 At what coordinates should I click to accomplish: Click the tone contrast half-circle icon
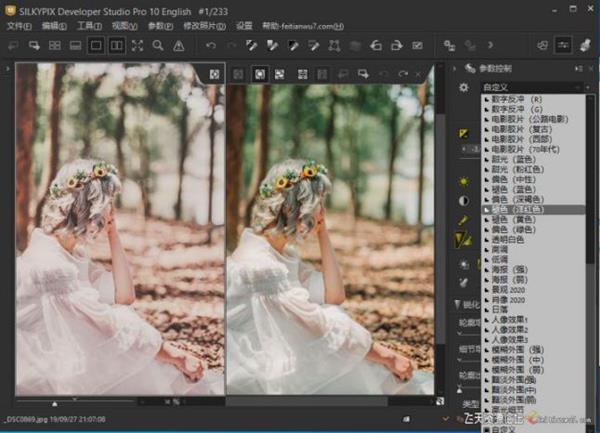tap(464, 200)
